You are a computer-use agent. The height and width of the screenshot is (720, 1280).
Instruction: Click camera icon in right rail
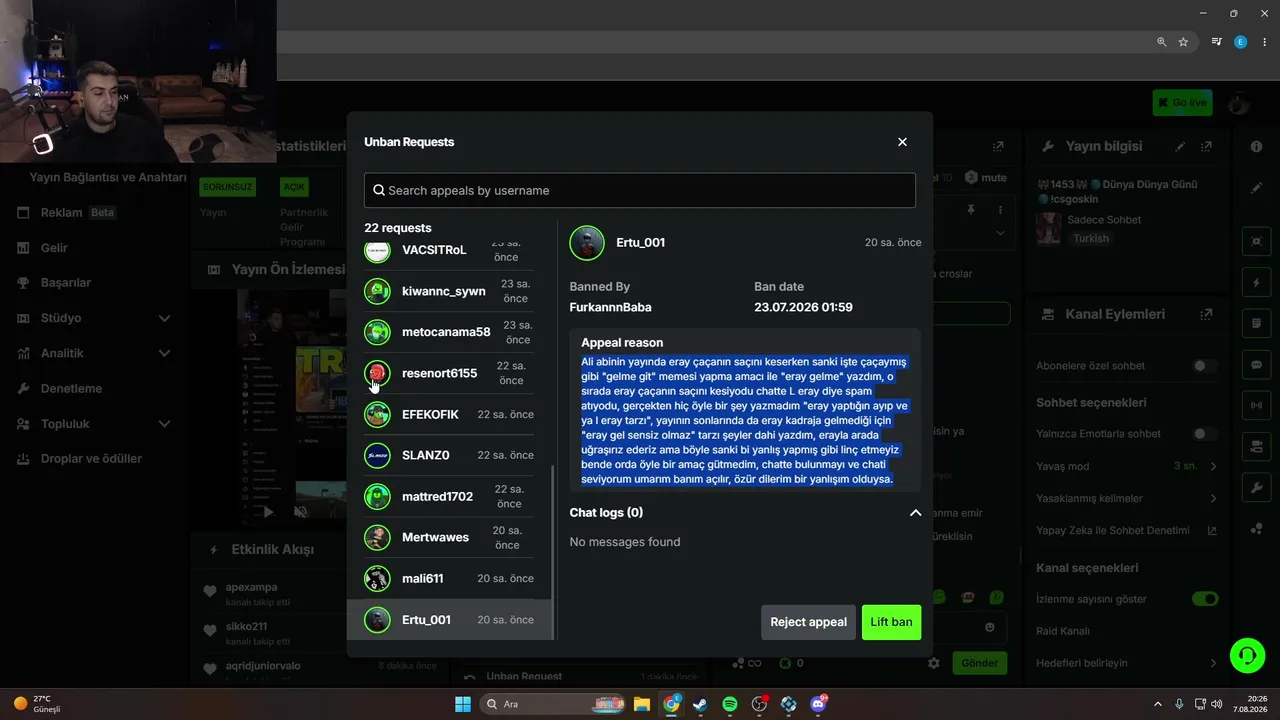click(x=1257, y=241)
